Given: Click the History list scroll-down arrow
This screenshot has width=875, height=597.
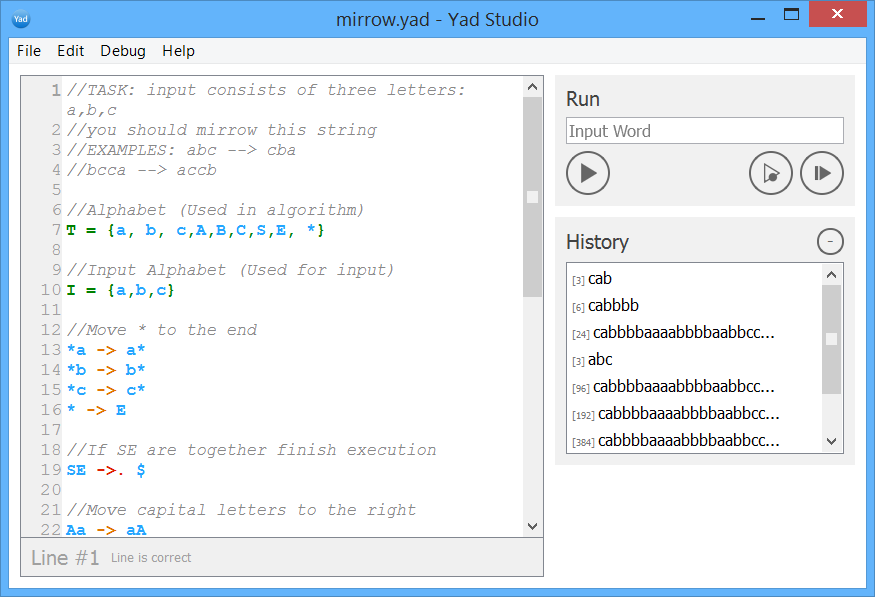Looking at the screenshot, I should (831, 440).
